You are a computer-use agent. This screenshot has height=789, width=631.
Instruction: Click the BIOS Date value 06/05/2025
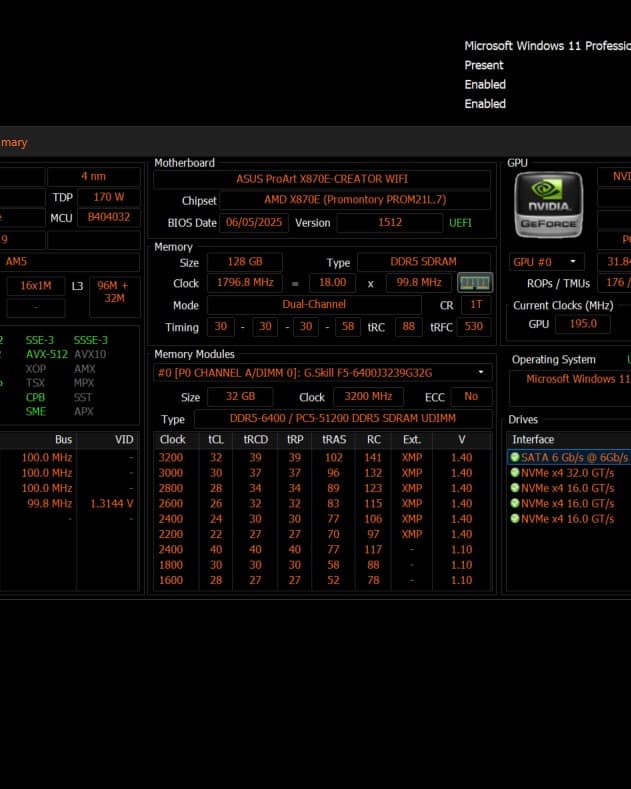pyautogui.click(x=254, y=222)
